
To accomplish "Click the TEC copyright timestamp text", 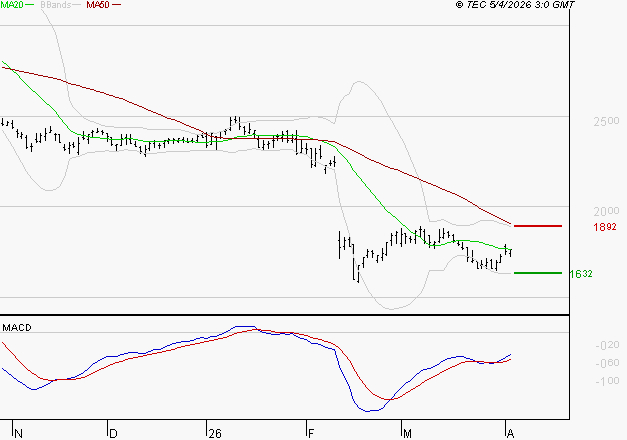I will click(515, 5).
